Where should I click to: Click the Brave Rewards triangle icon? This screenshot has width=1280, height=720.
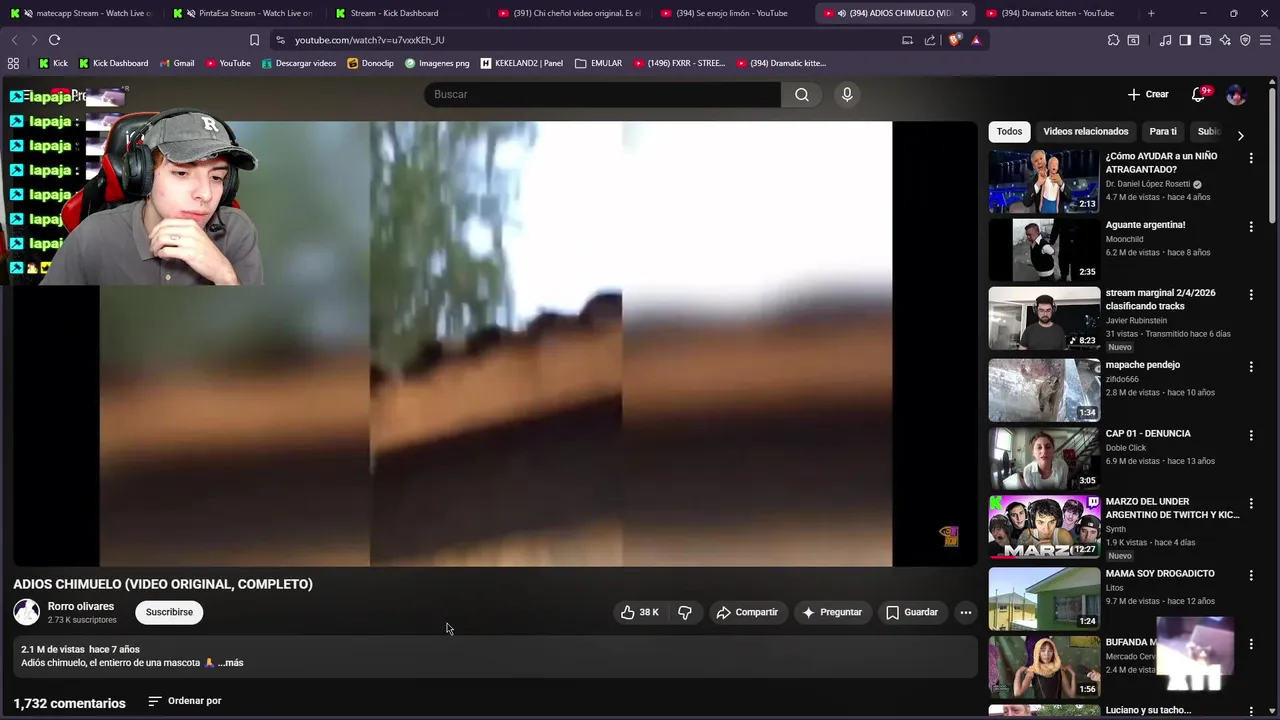[976, 40]
